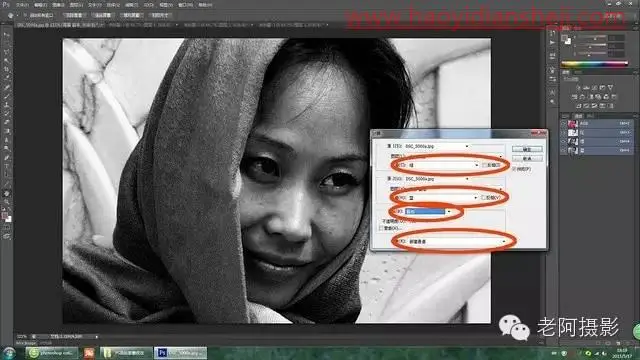640x360 pixels.
Task: Select the Clone Stamp tool
Action: pyautogui.click(x=7, y=104)
